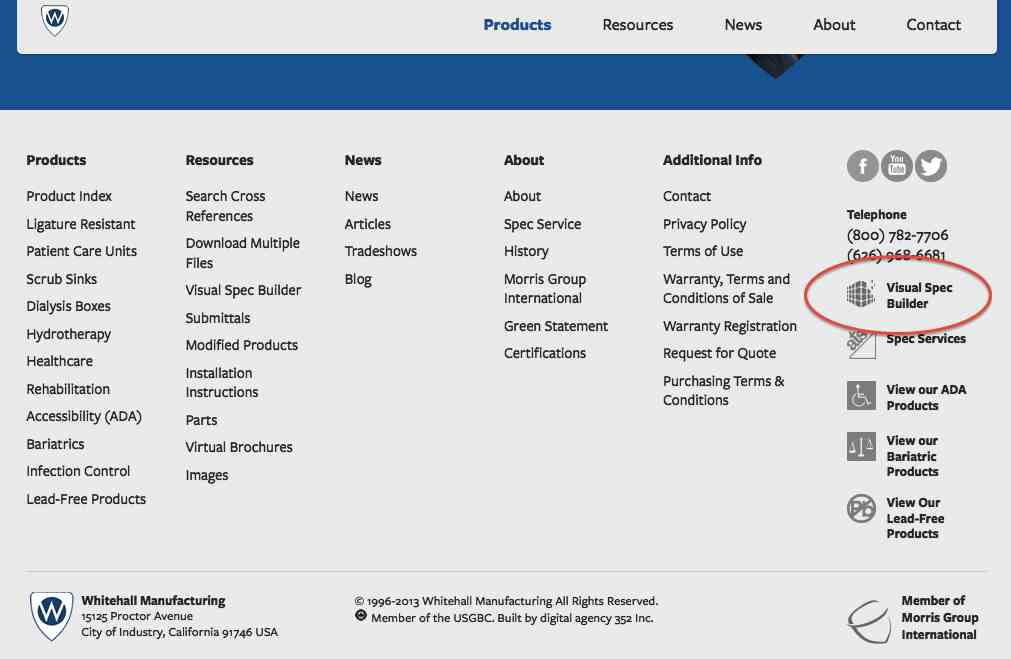Click the Morris Group International globe logo
The image size is (1011, 659).
(870, 621)
